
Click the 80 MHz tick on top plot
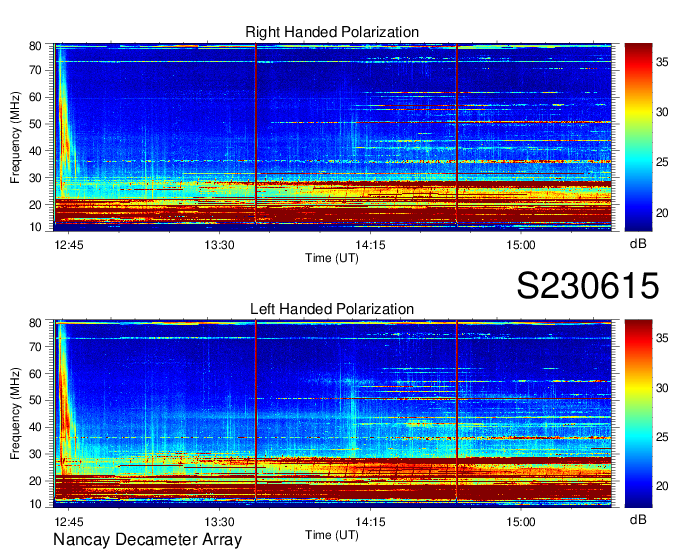(35, 46)
